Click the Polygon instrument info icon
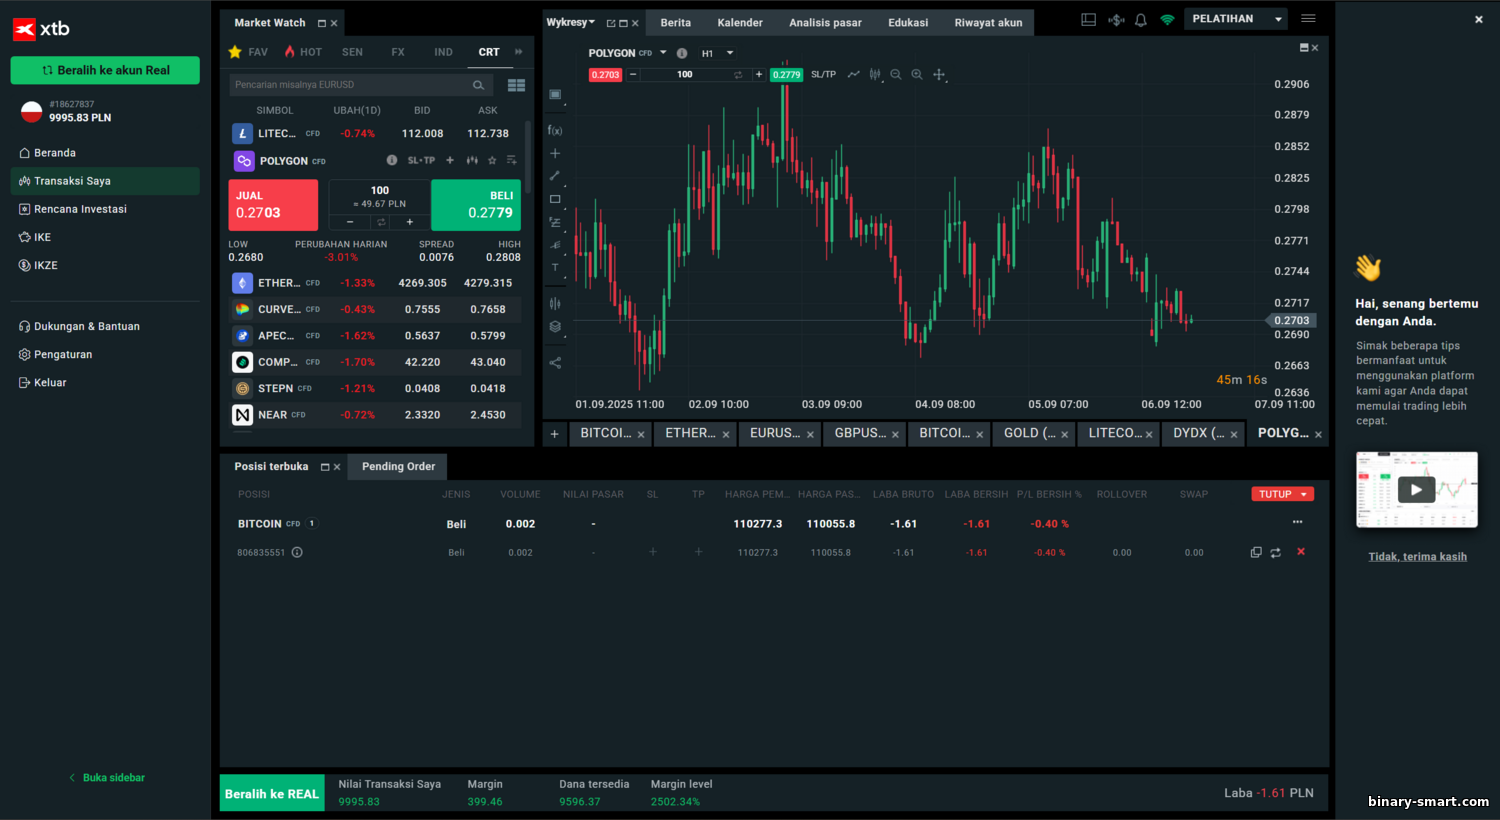Screen dimensions: 1500x820 pos(392,160)
